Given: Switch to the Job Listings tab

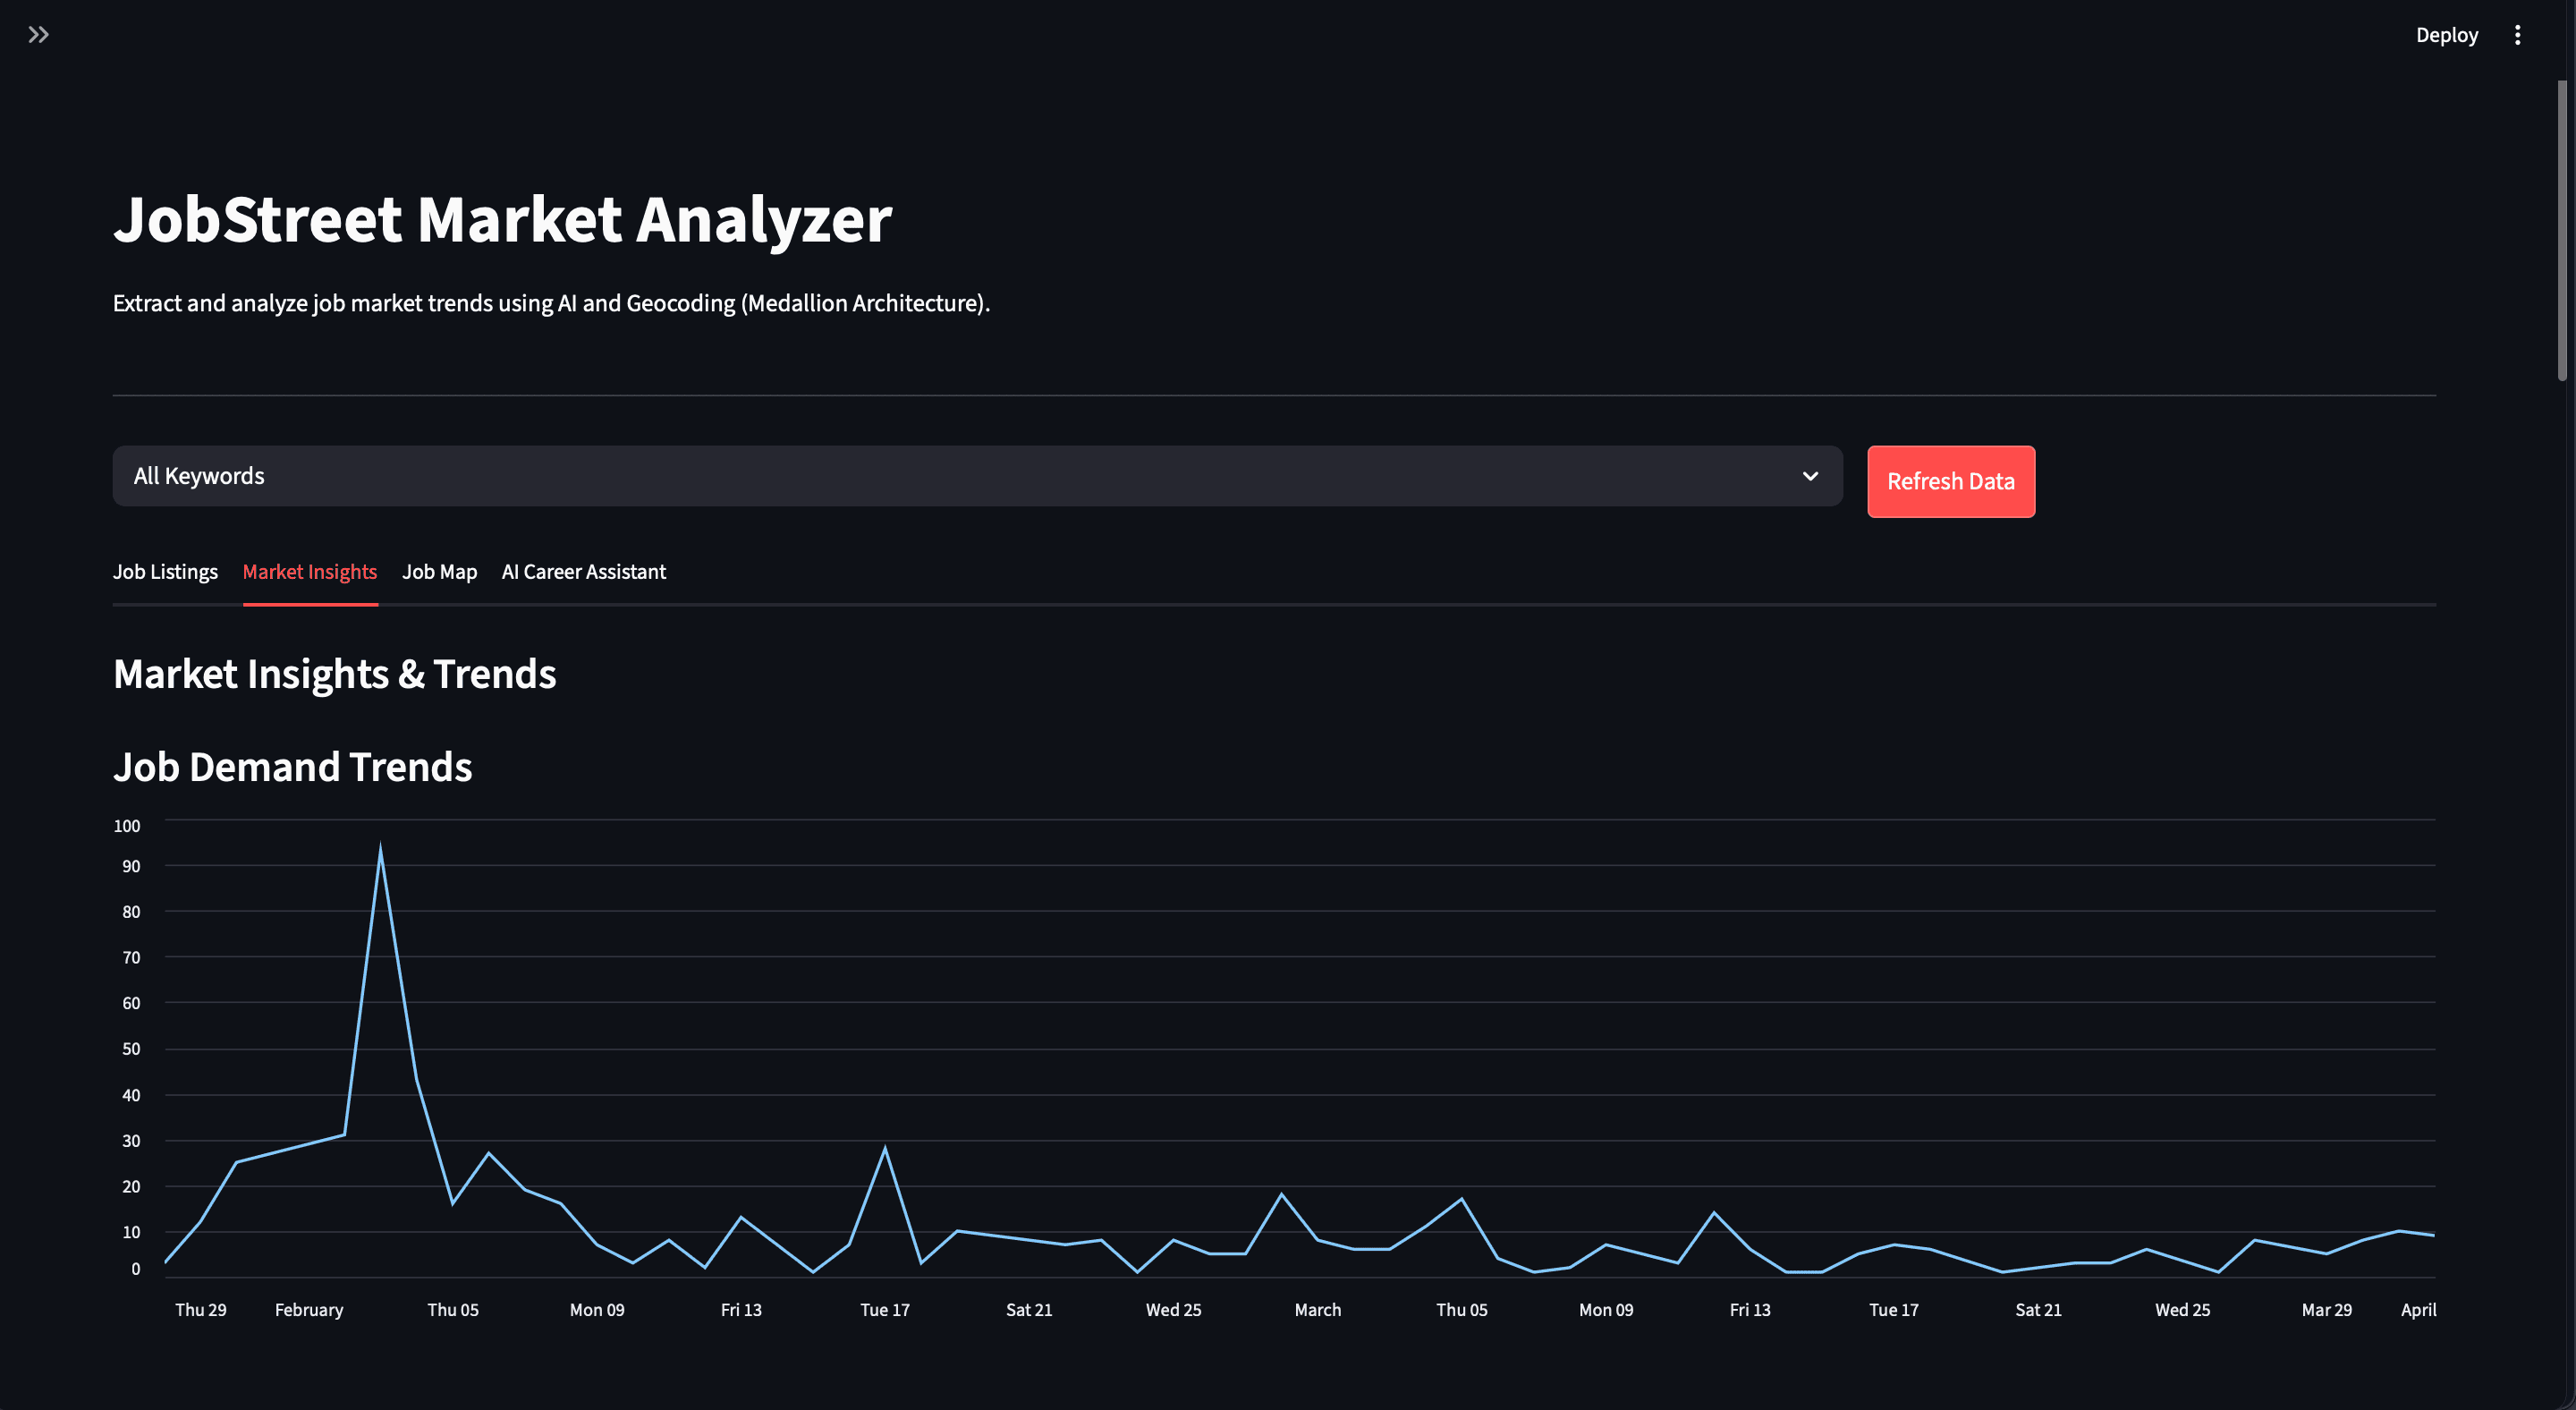Looking at the screenshot, I should [165, 572].
